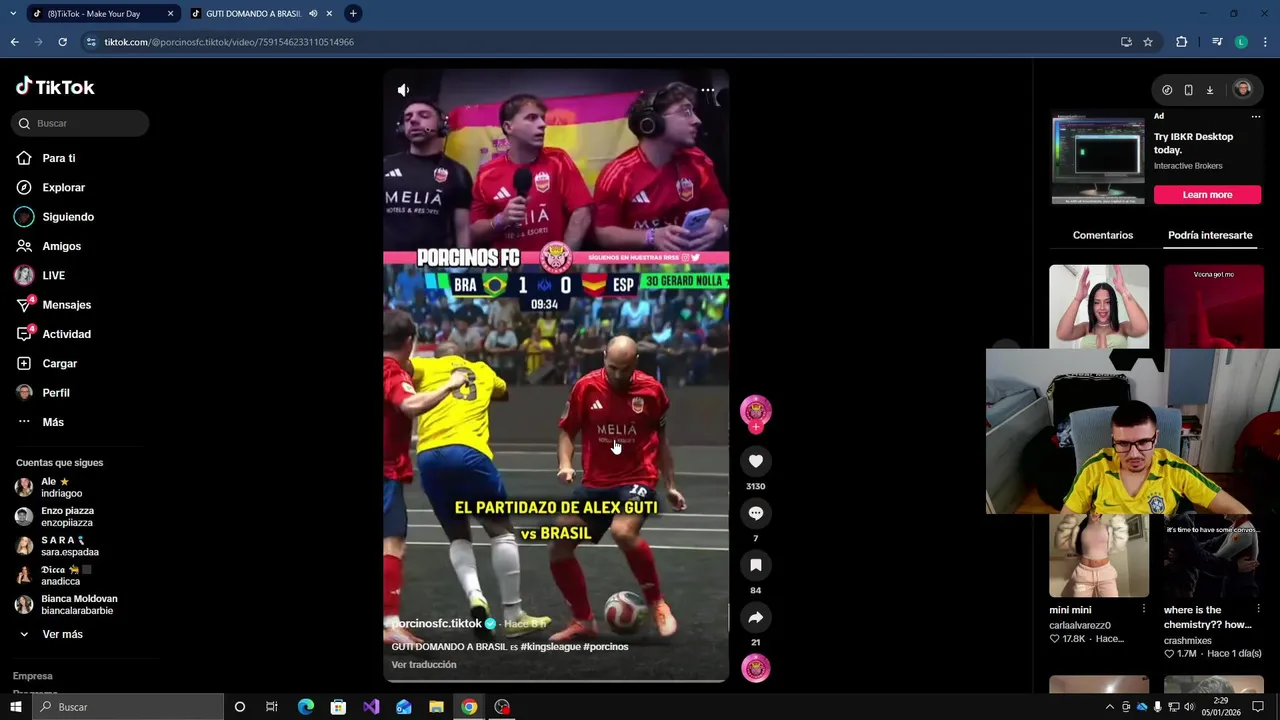This screenshot has height=720, width=1280.
Task: Click the #kingsleague hashtag
Action: coord(550,647)
